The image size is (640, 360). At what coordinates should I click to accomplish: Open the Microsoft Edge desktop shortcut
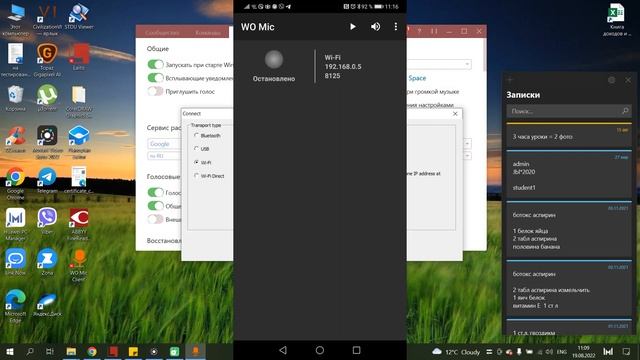(x=16, y=306)
